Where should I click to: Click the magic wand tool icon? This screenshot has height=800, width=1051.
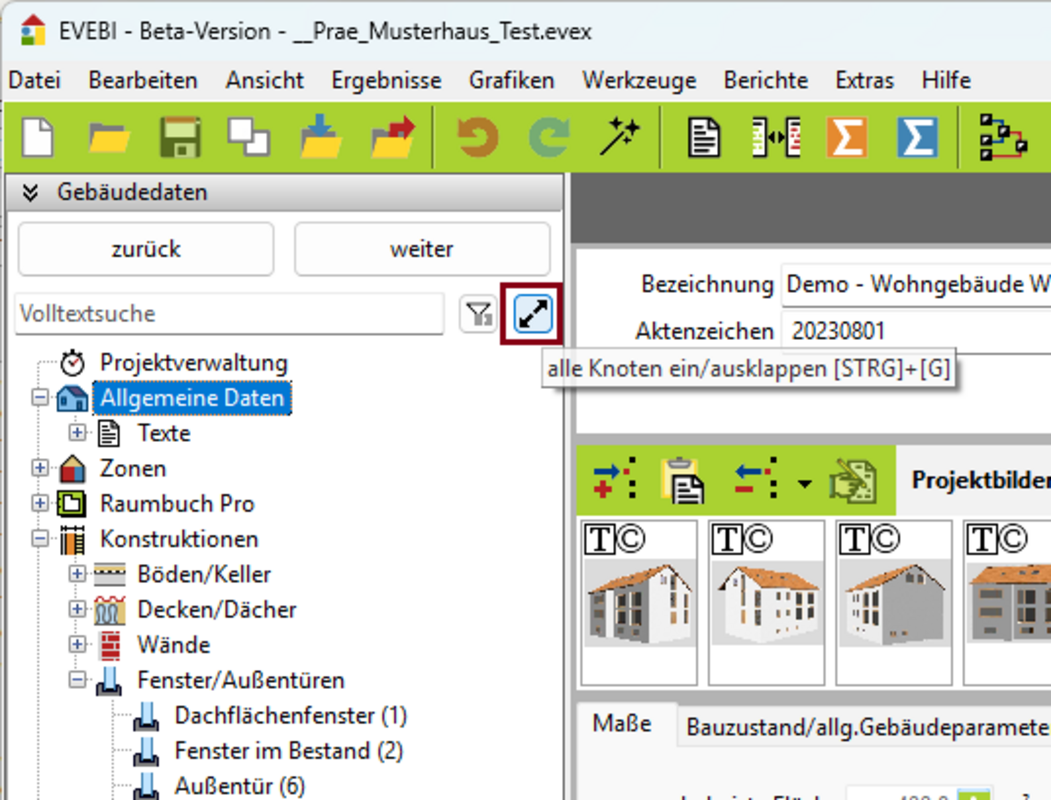[619, 137]
